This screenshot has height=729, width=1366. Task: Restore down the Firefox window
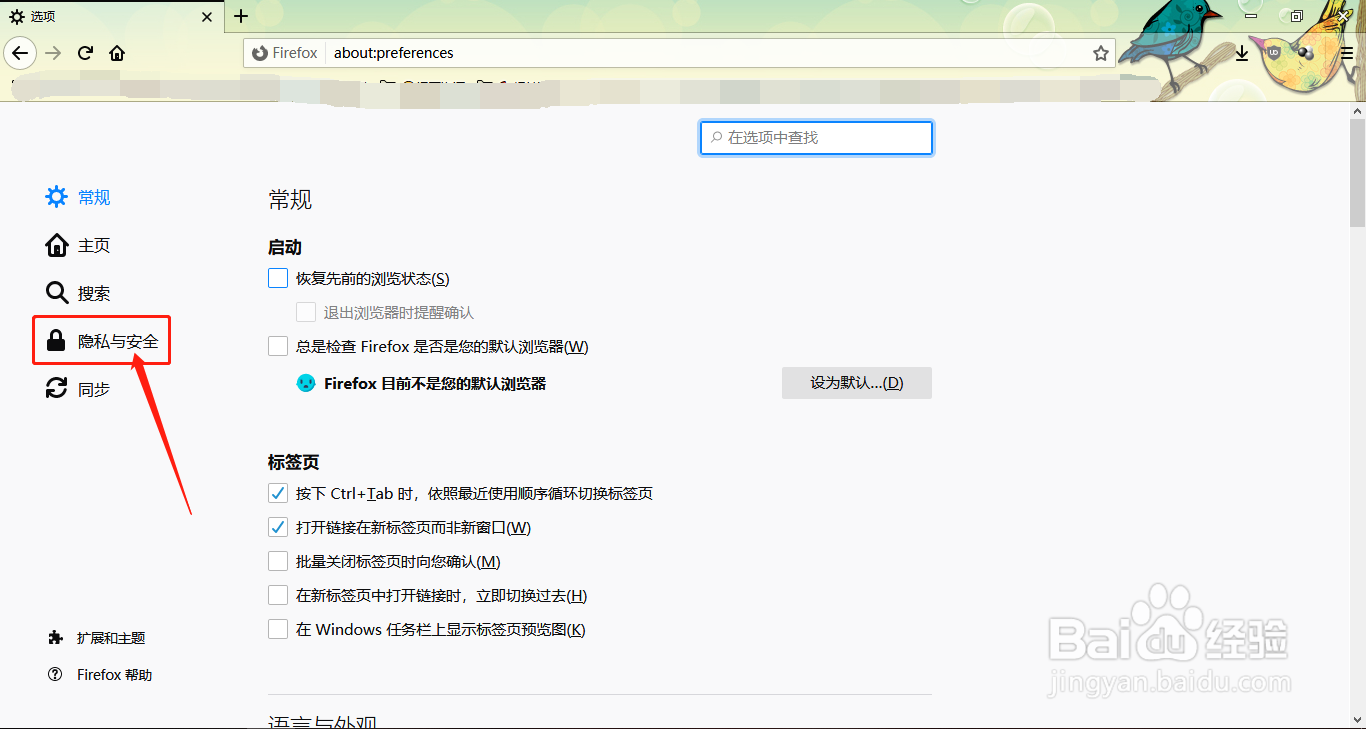click(x=1297, y=15)
